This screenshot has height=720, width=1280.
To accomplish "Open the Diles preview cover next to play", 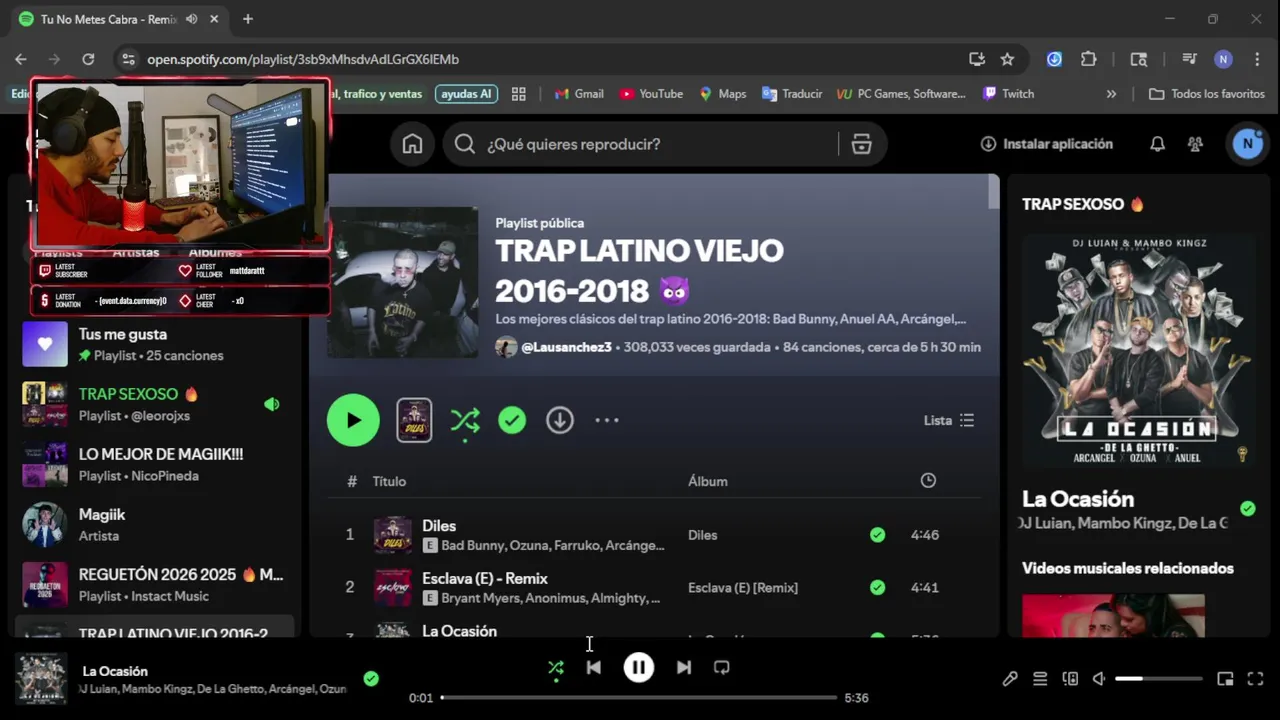I will point(414,420).
